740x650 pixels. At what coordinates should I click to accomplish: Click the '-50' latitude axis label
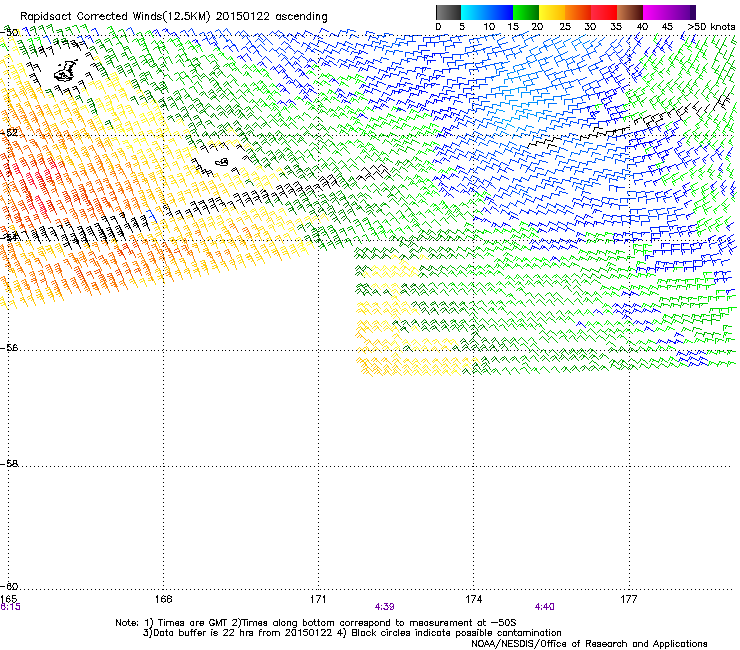tap(9, 33)
